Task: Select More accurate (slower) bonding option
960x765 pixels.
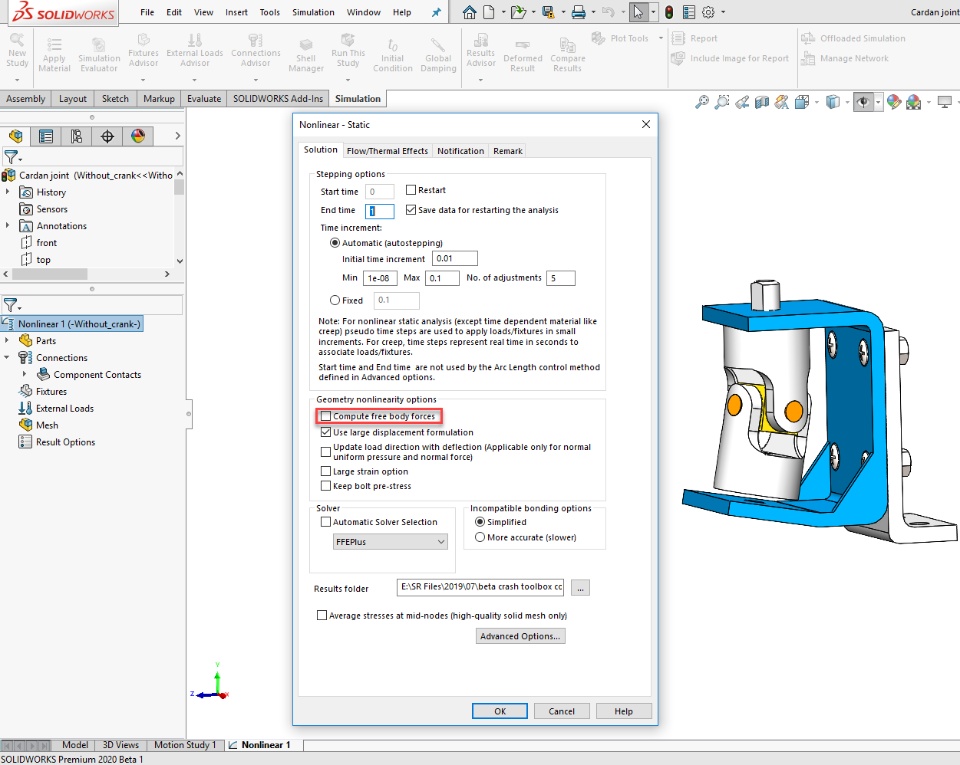Action: [x=480, y=537]
